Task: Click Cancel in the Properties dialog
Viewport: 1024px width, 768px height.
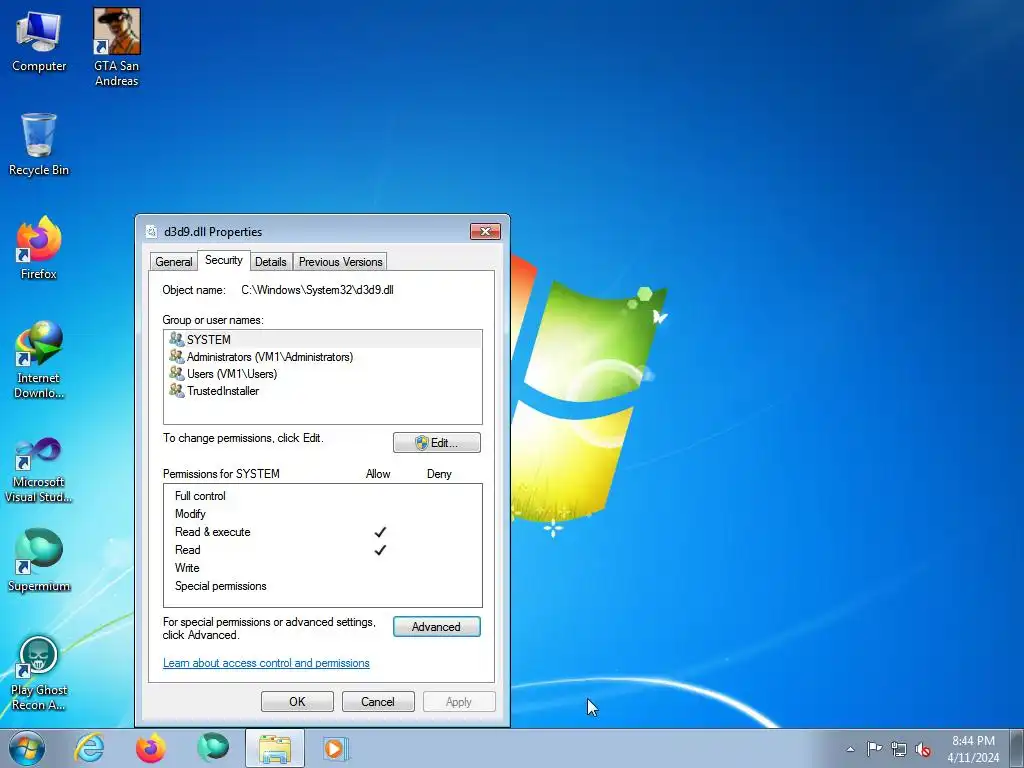Action: (378, 701)
